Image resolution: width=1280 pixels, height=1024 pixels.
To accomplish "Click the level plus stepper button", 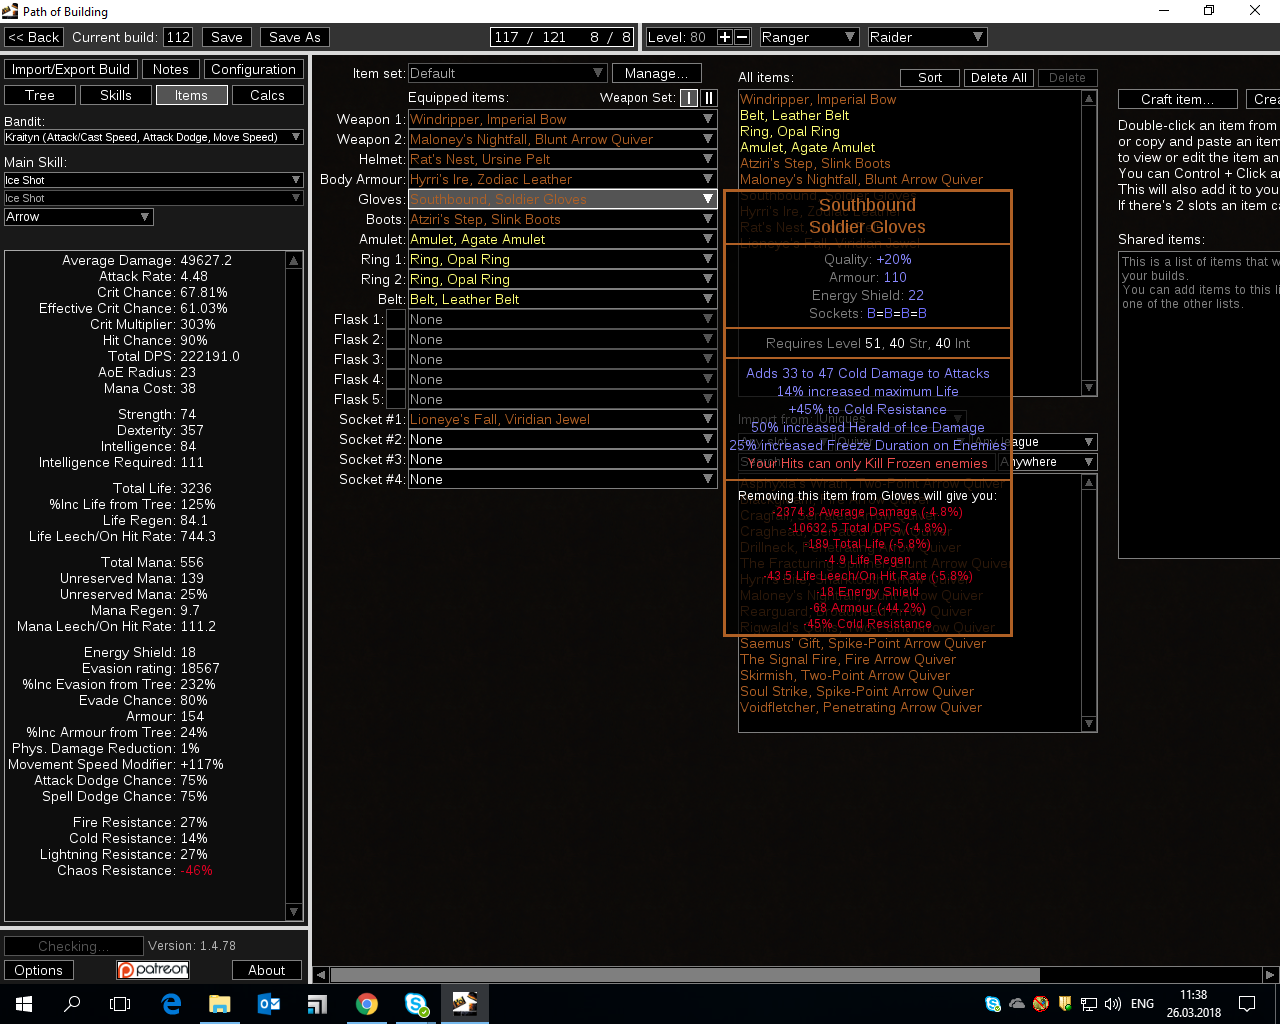I will click(x=725, y=37).
